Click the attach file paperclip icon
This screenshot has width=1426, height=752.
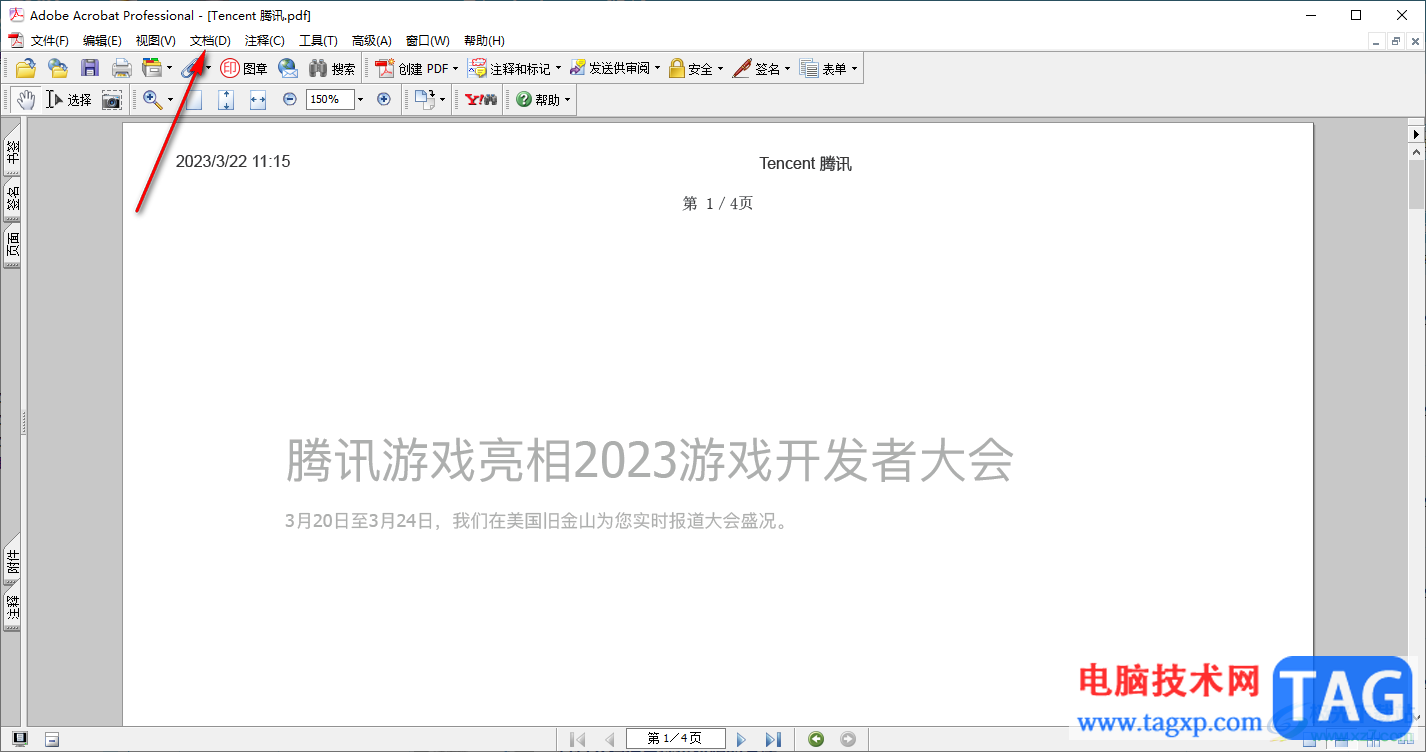pyautogui.click(x=190, y=68)
